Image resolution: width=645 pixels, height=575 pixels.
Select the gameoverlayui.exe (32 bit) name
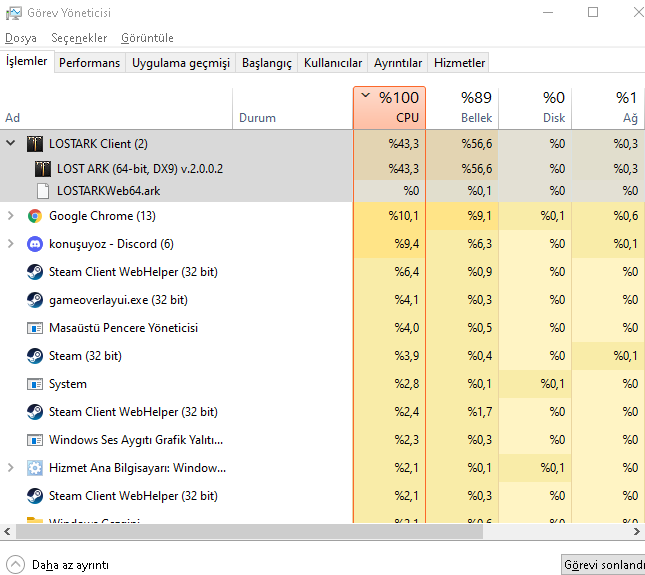click(118, 300)
